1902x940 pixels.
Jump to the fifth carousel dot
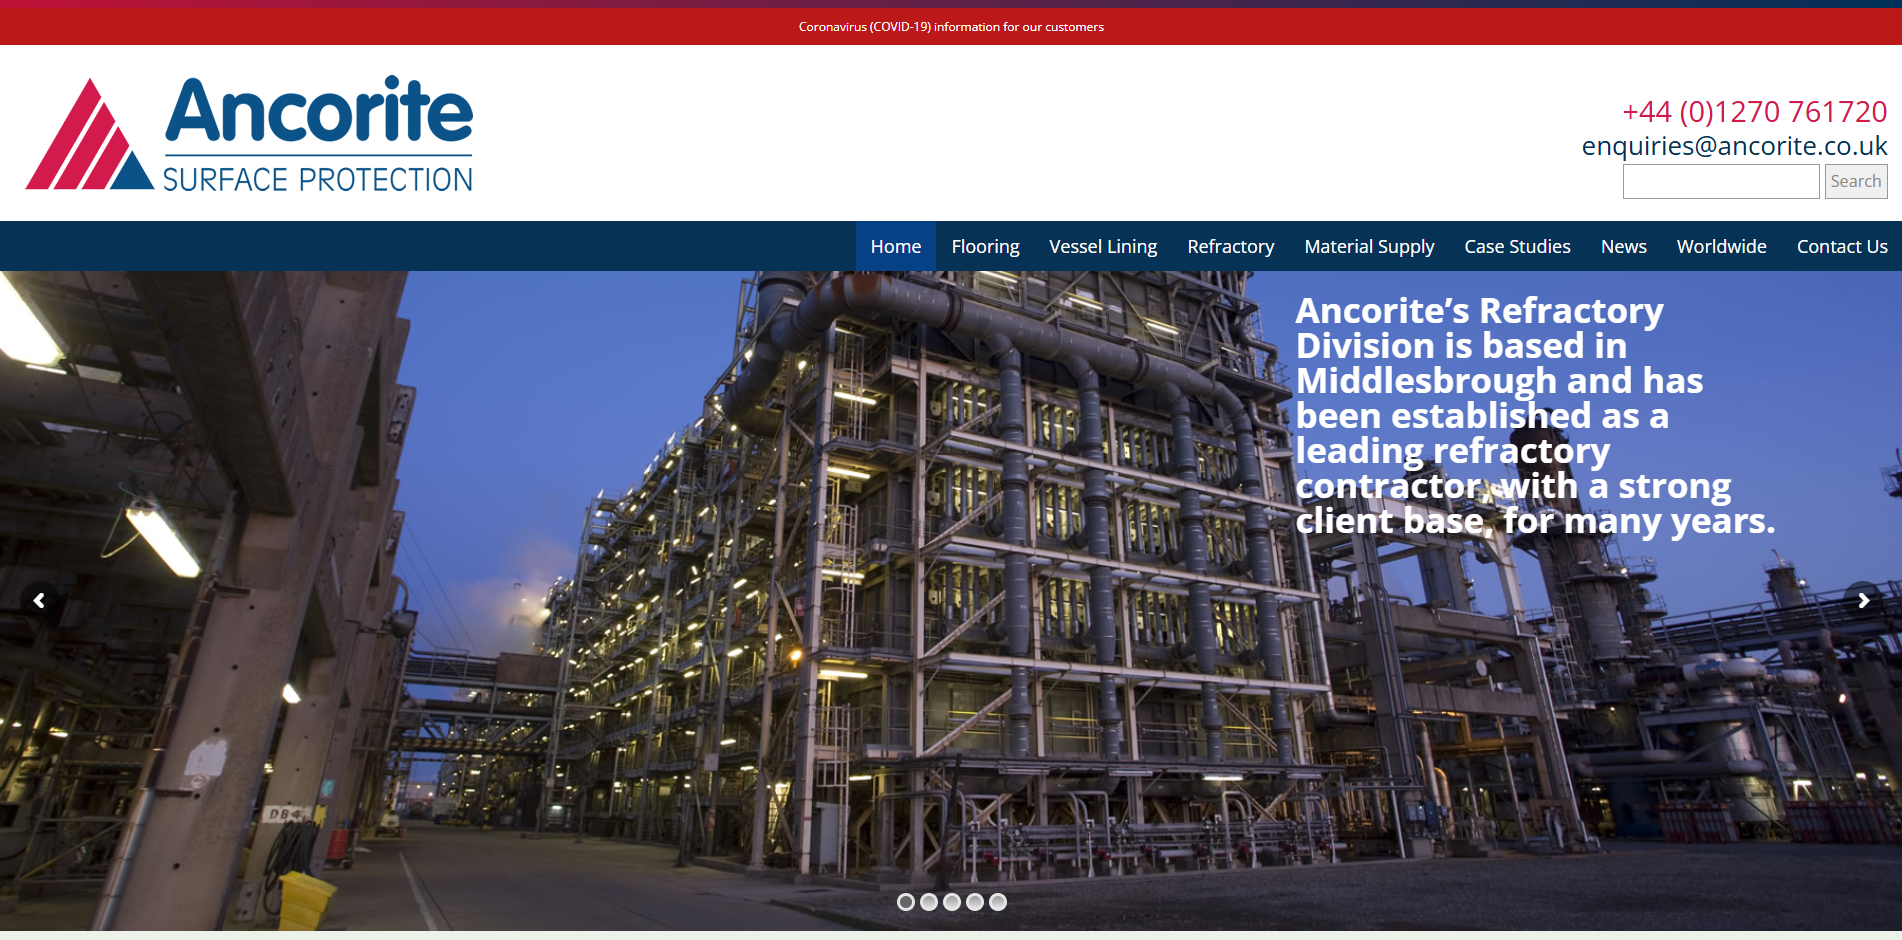pos(998,902)
